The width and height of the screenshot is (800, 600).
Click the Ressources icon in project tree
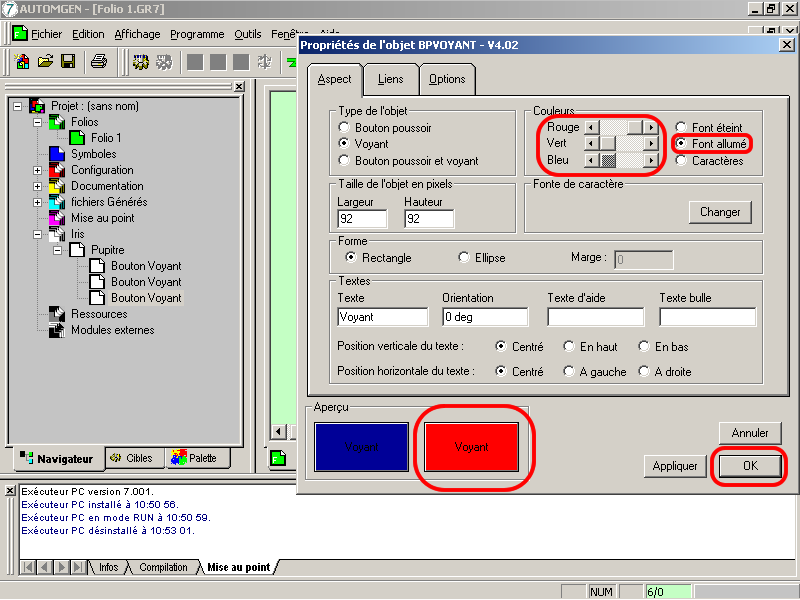tap(57, 314)
